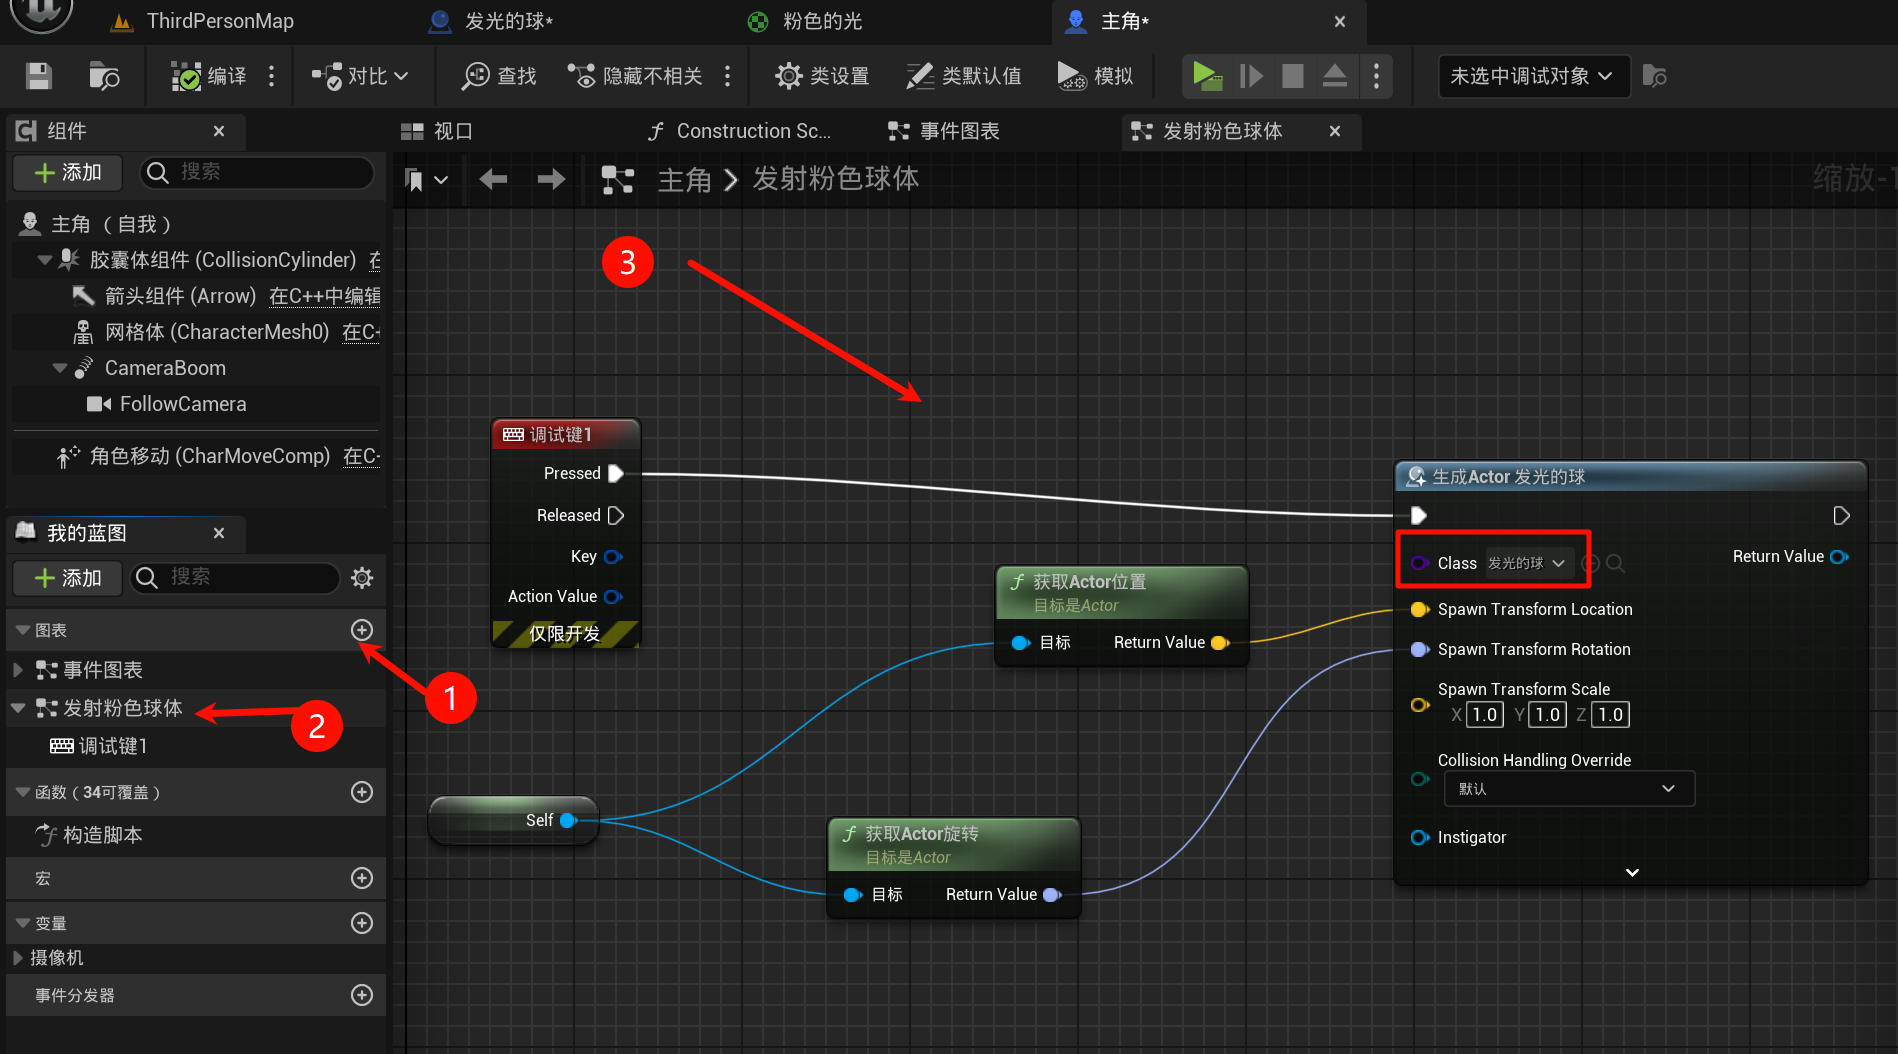The image size is (1898, 1054).
Task: Click the Simulate (模拟) button
Action: click(x=1095, y=76)
